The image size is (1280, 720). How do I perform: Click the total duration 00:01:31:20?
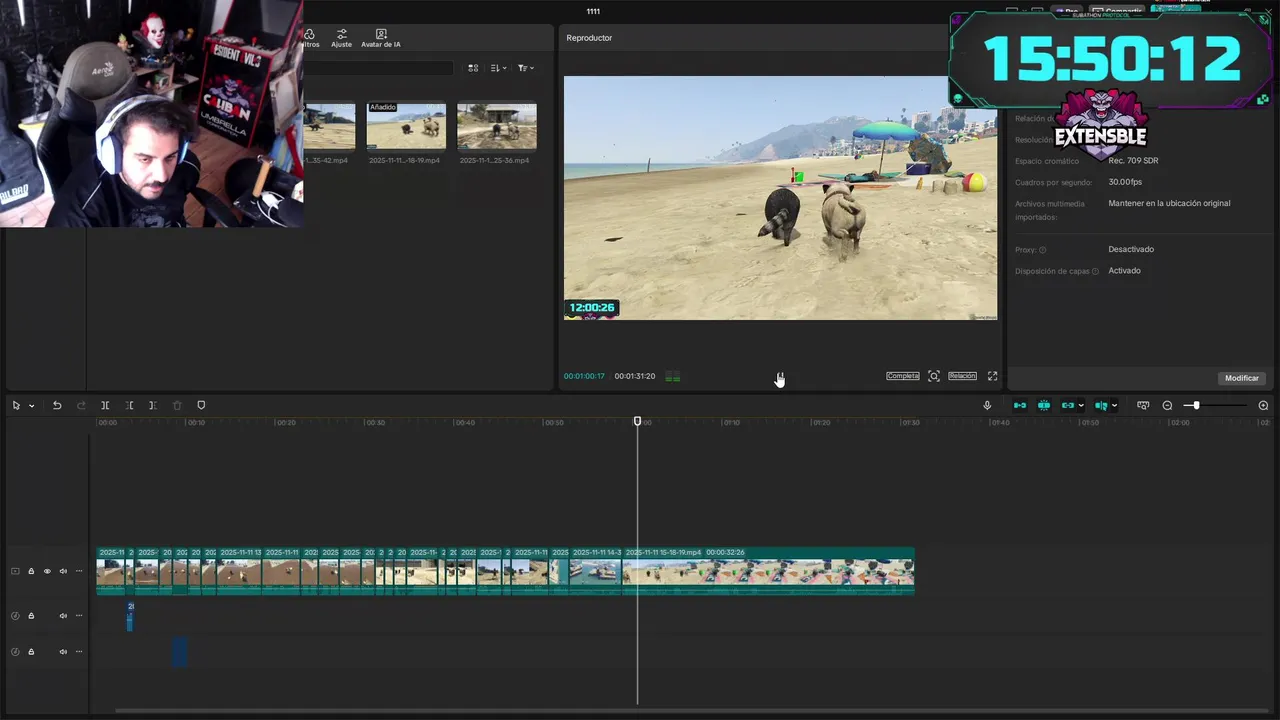[x=635, y=376]
